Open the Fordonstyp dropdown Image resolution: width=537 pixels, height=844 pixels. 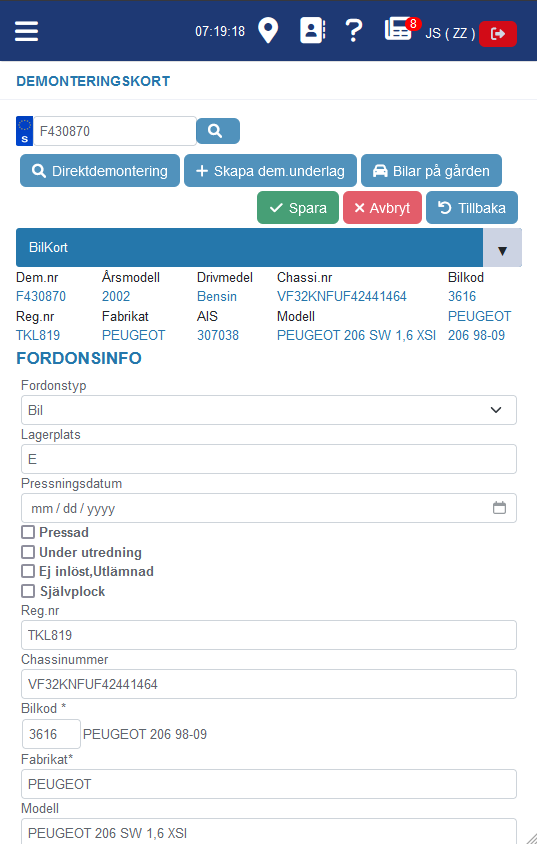click(269, 410)
